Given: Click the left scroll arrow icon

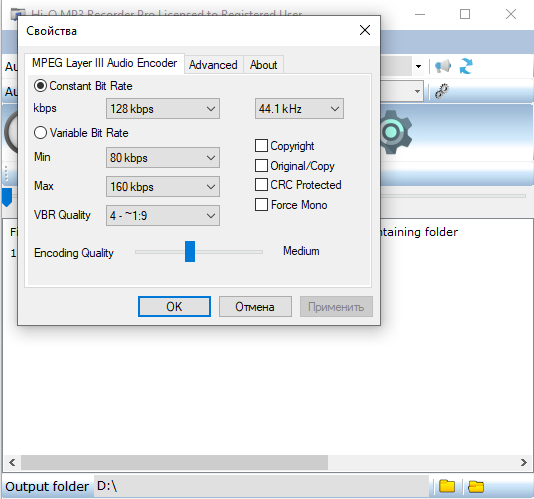Looking at the screenshot, I should [x=12, y=462].
